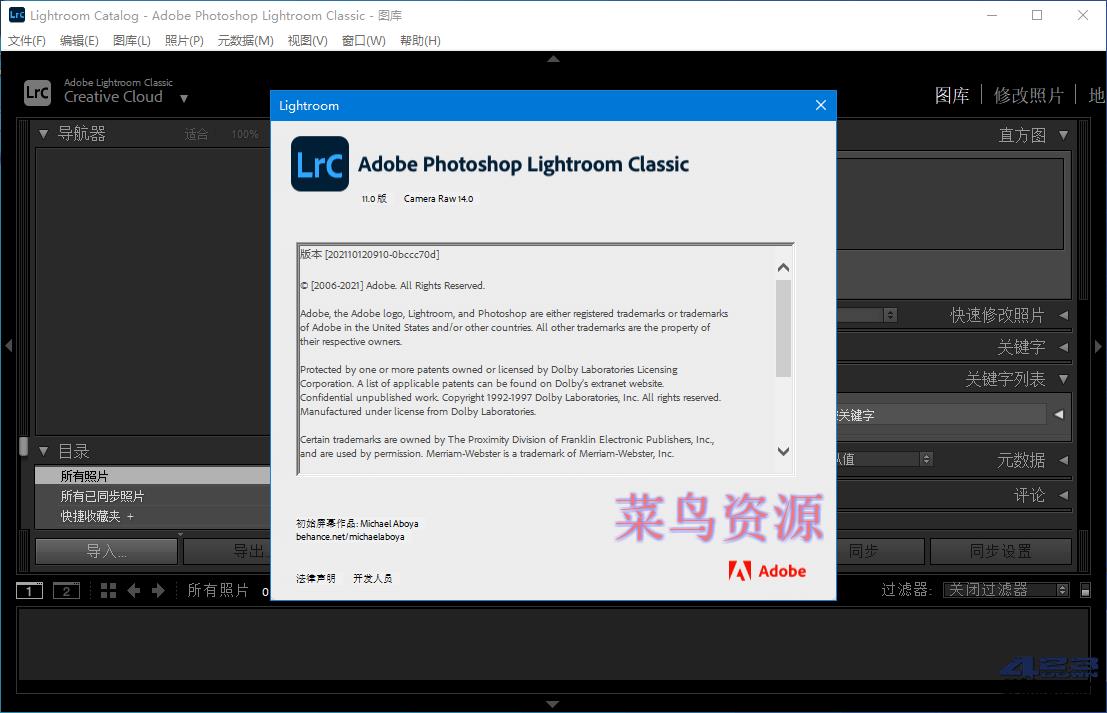The image size is (1107, 713).
Task: Open the 法律声明 legal notices link
Action: 316,577
